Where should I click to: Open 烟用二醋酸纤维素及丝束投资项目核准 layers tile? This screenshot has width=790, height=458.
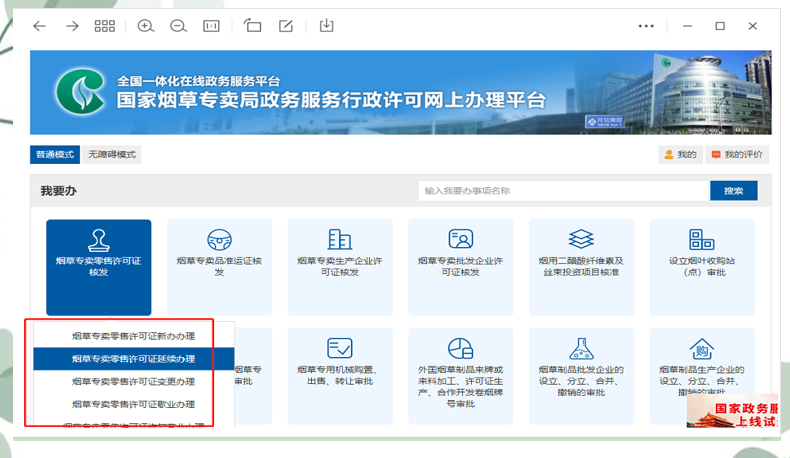click(x=581, y=267)
